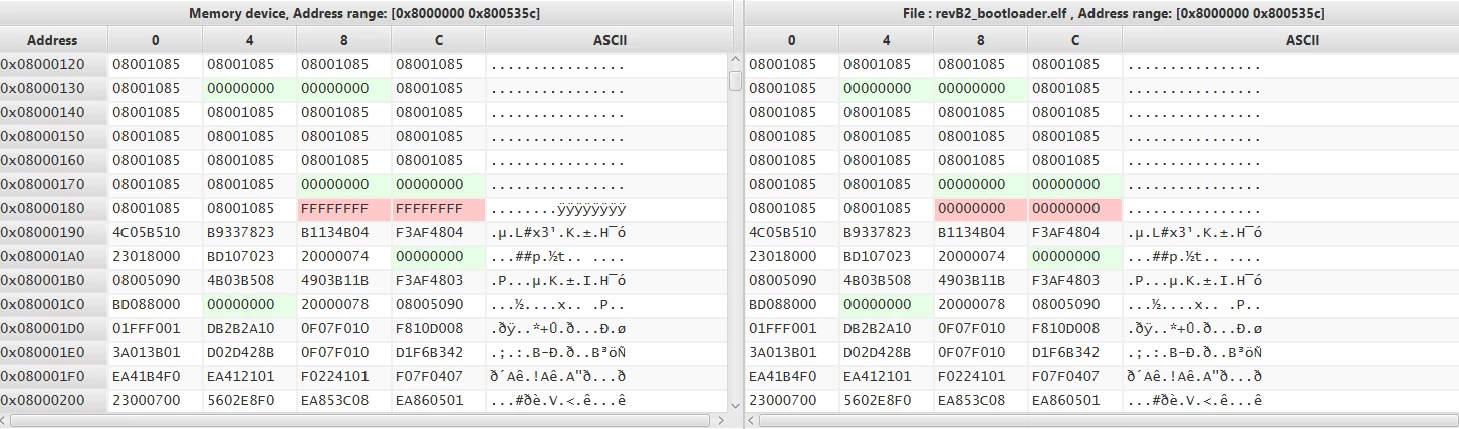Click the scroll down arrow in memory panel
1459x429 pixels.
[735, 404]
